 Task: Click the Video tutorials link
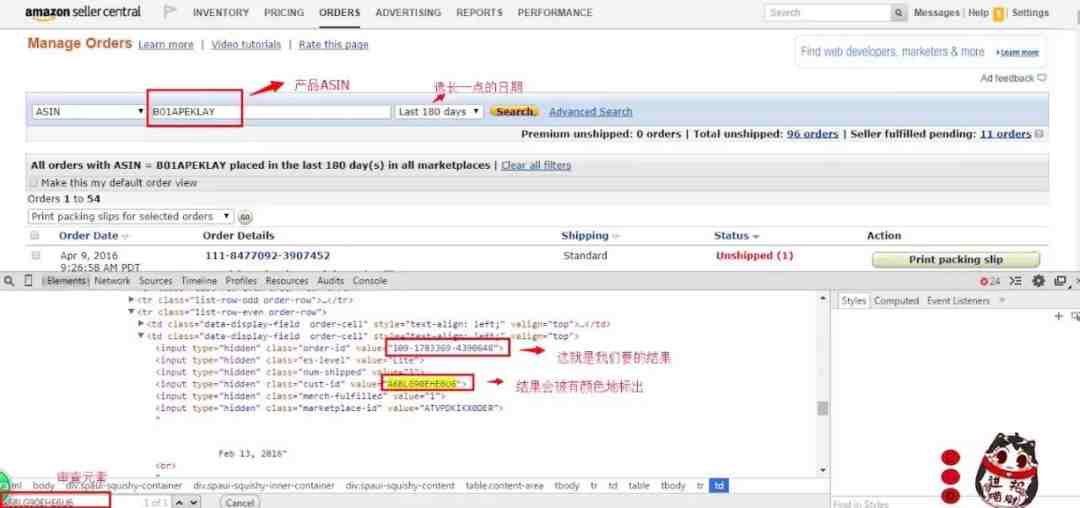pos(246,45)
